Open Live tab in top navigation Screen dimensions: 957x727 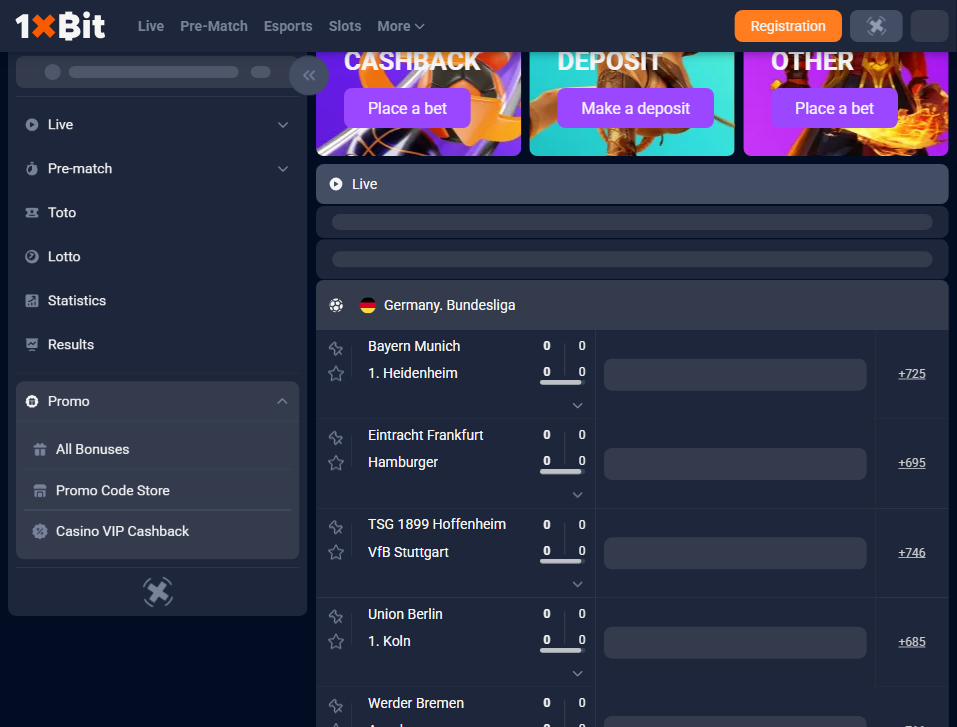tap(151, 26)
